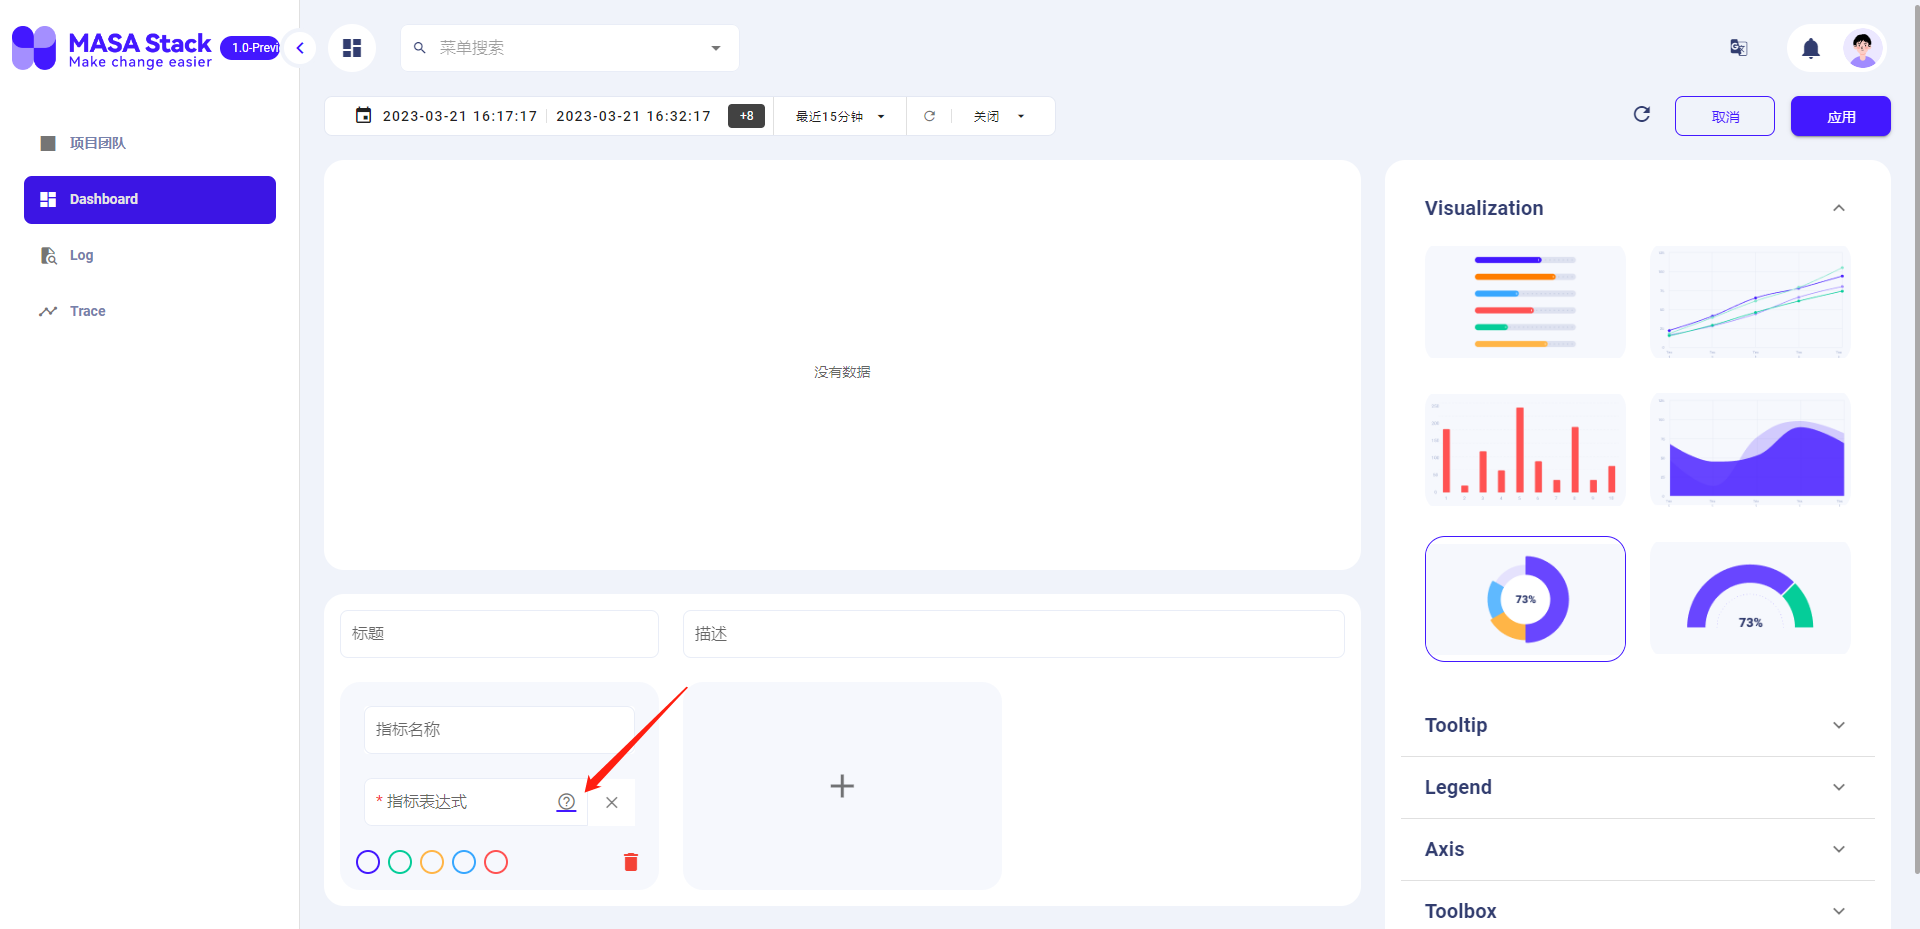Open Log in the sidebar
The image size is (1920, 929).
150,256
